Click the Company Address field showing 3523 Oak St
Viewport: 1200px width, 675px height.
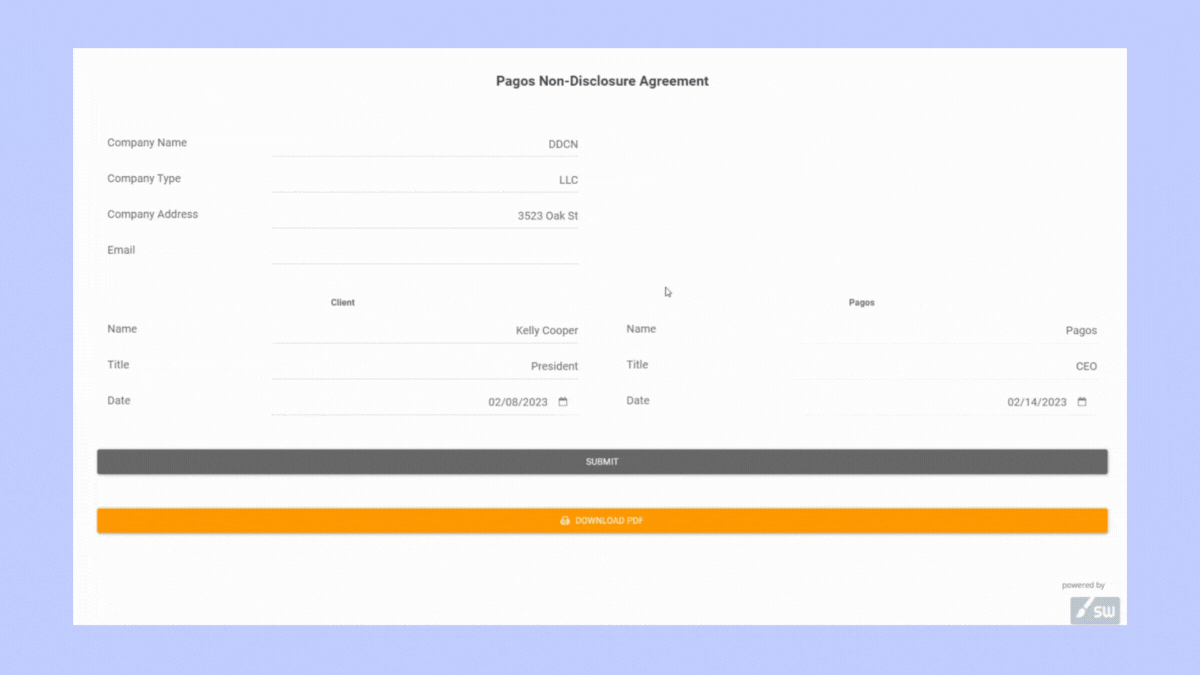[x=425, y=216]
